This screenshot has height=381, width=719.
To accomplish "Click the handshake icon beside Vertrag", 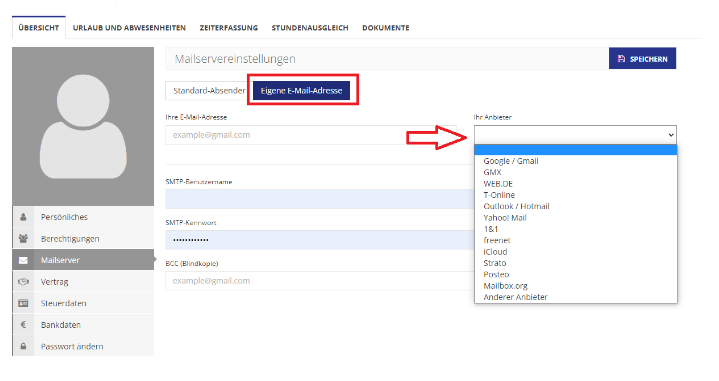I will pyautogui.click(x=23, y=282).
